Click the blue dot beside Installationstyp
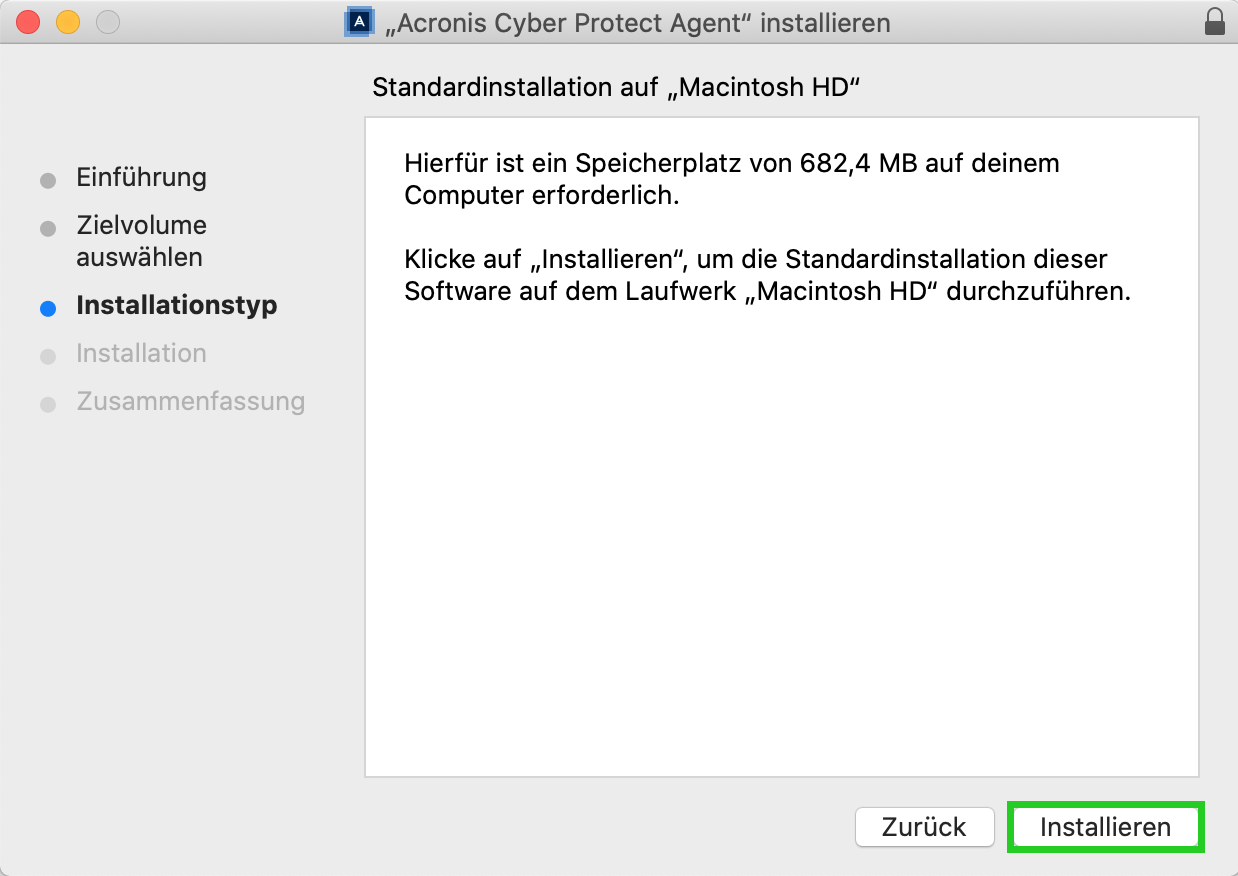The height and width of the screenshot is (876, 1238). [x=48, y=308]
